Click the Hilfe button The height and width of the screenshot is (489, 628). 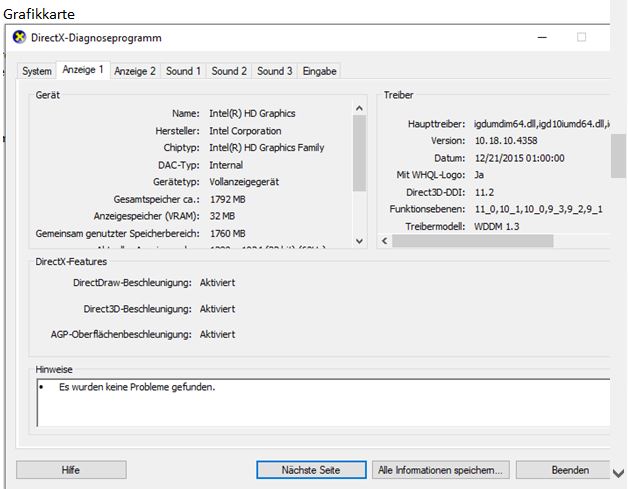pos(70,470)
